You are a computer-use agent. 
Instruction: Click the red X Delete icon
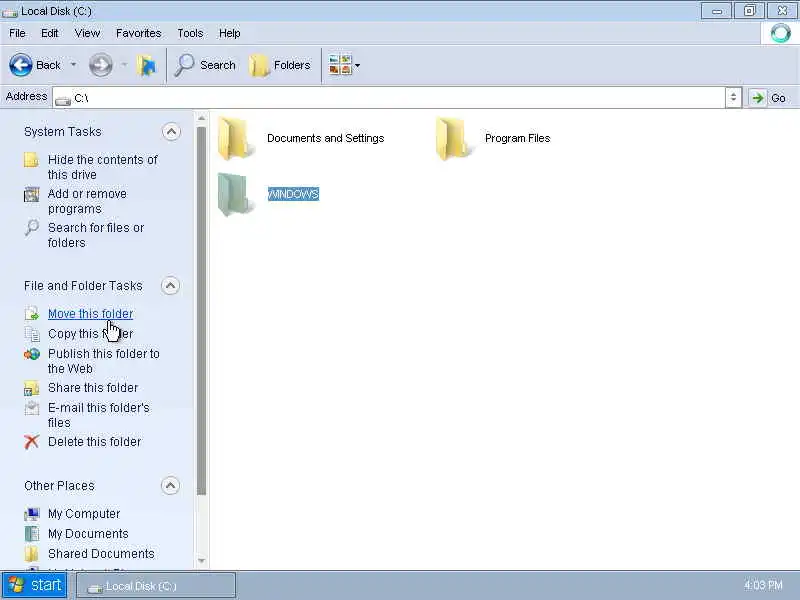coord(32,442)
